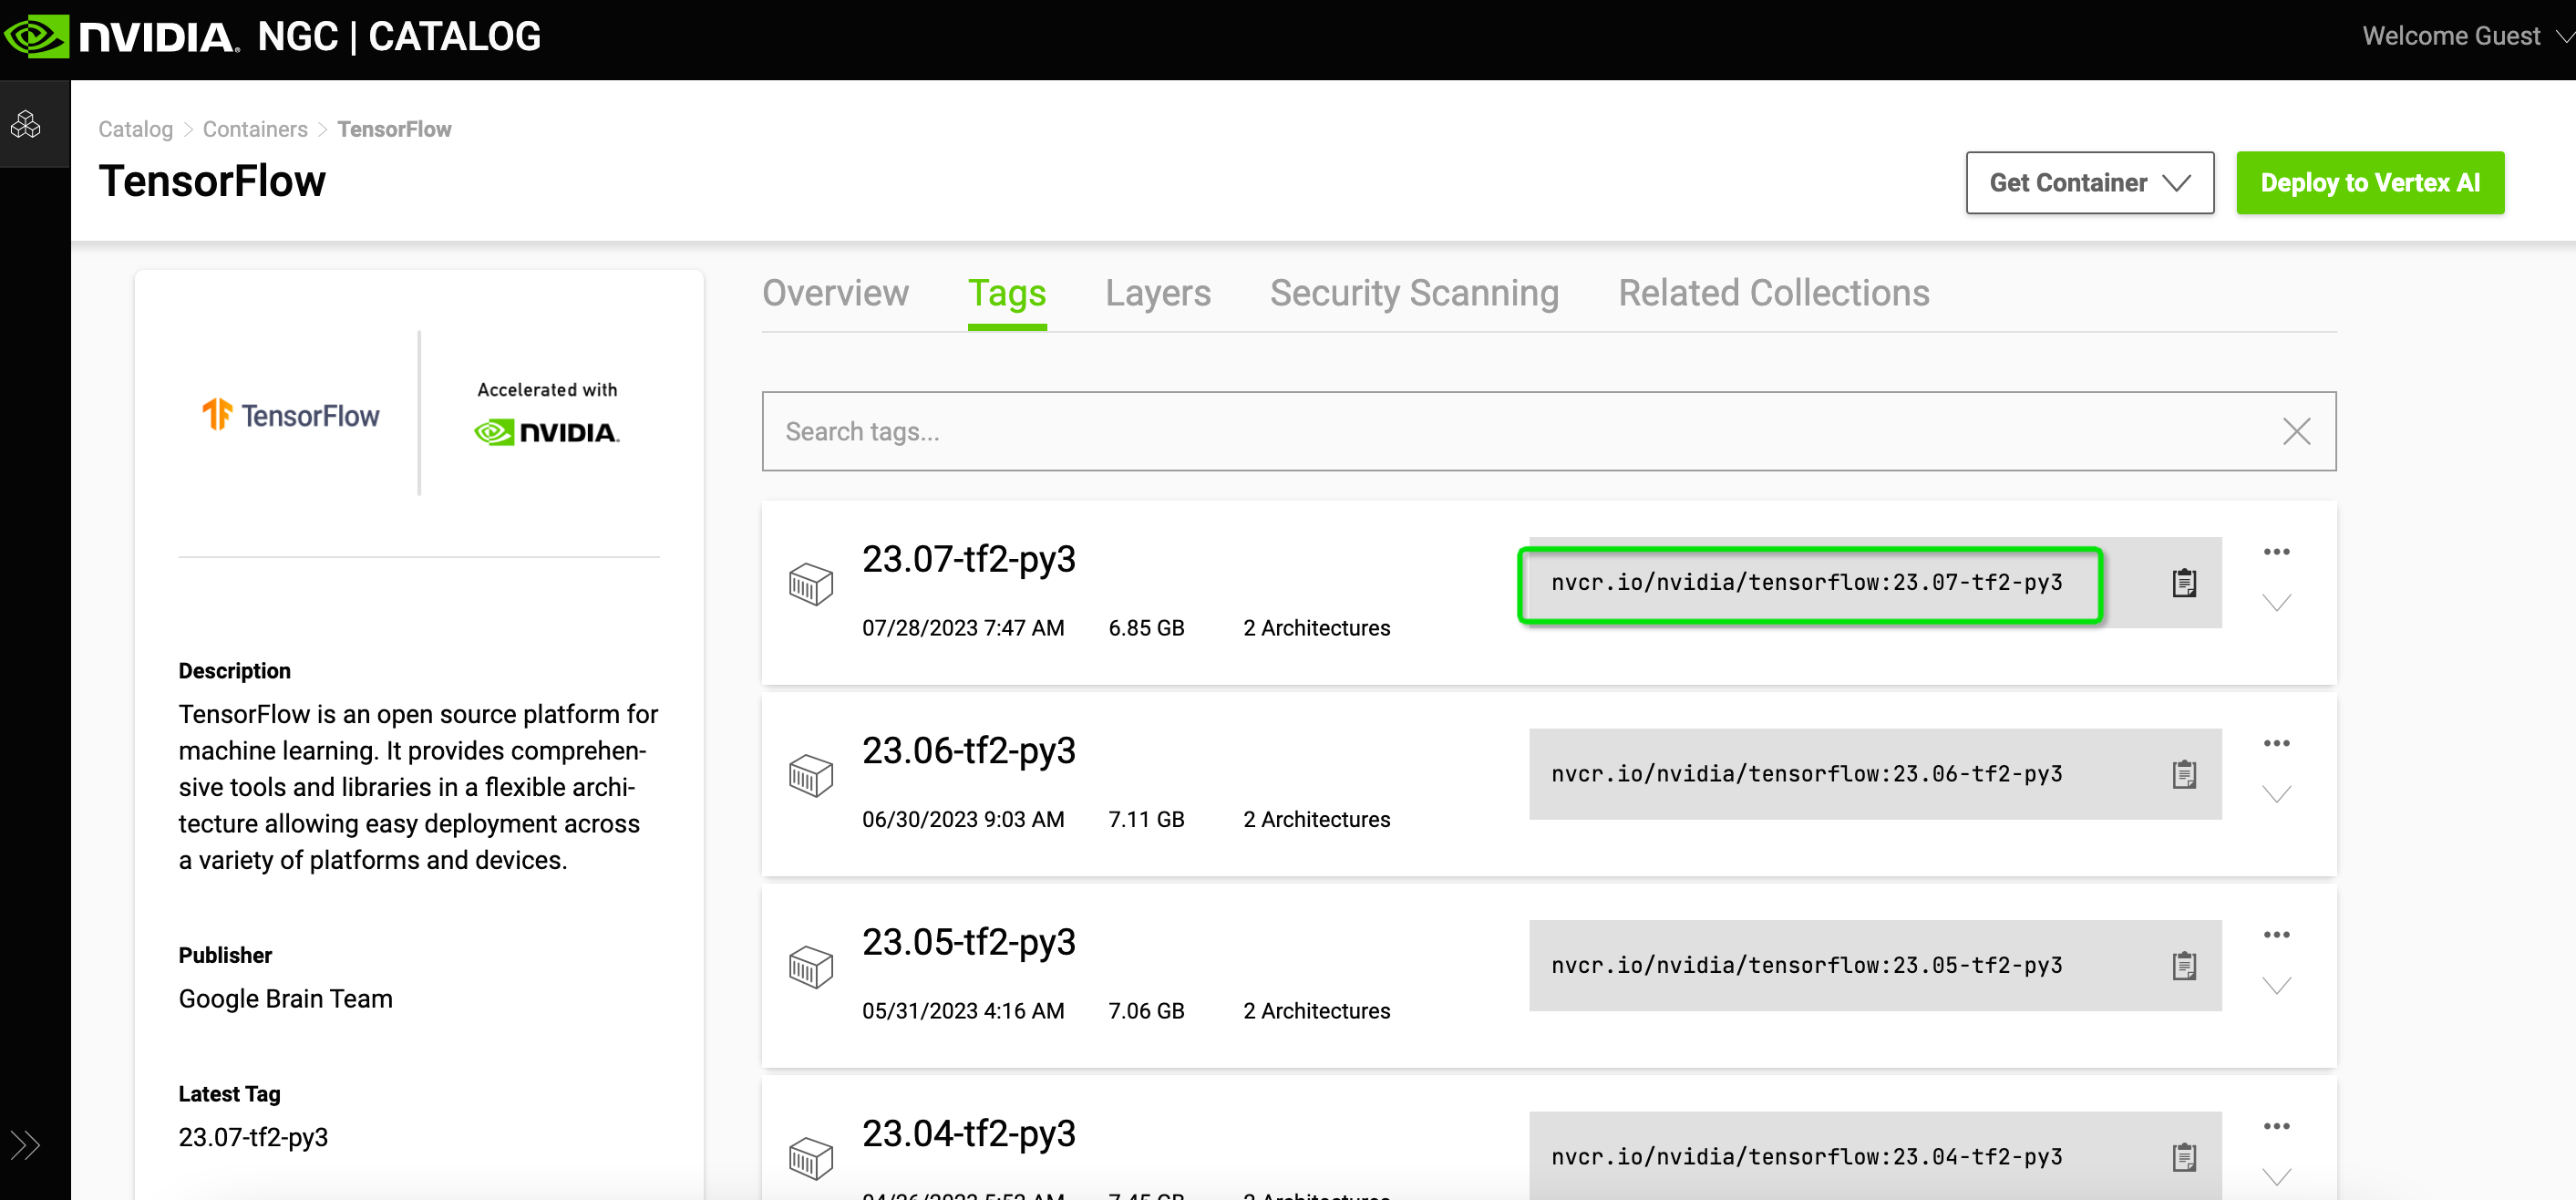Click the 7.06 GB size value
2576x1200 pixels.
click(x=1146, y=1011)
